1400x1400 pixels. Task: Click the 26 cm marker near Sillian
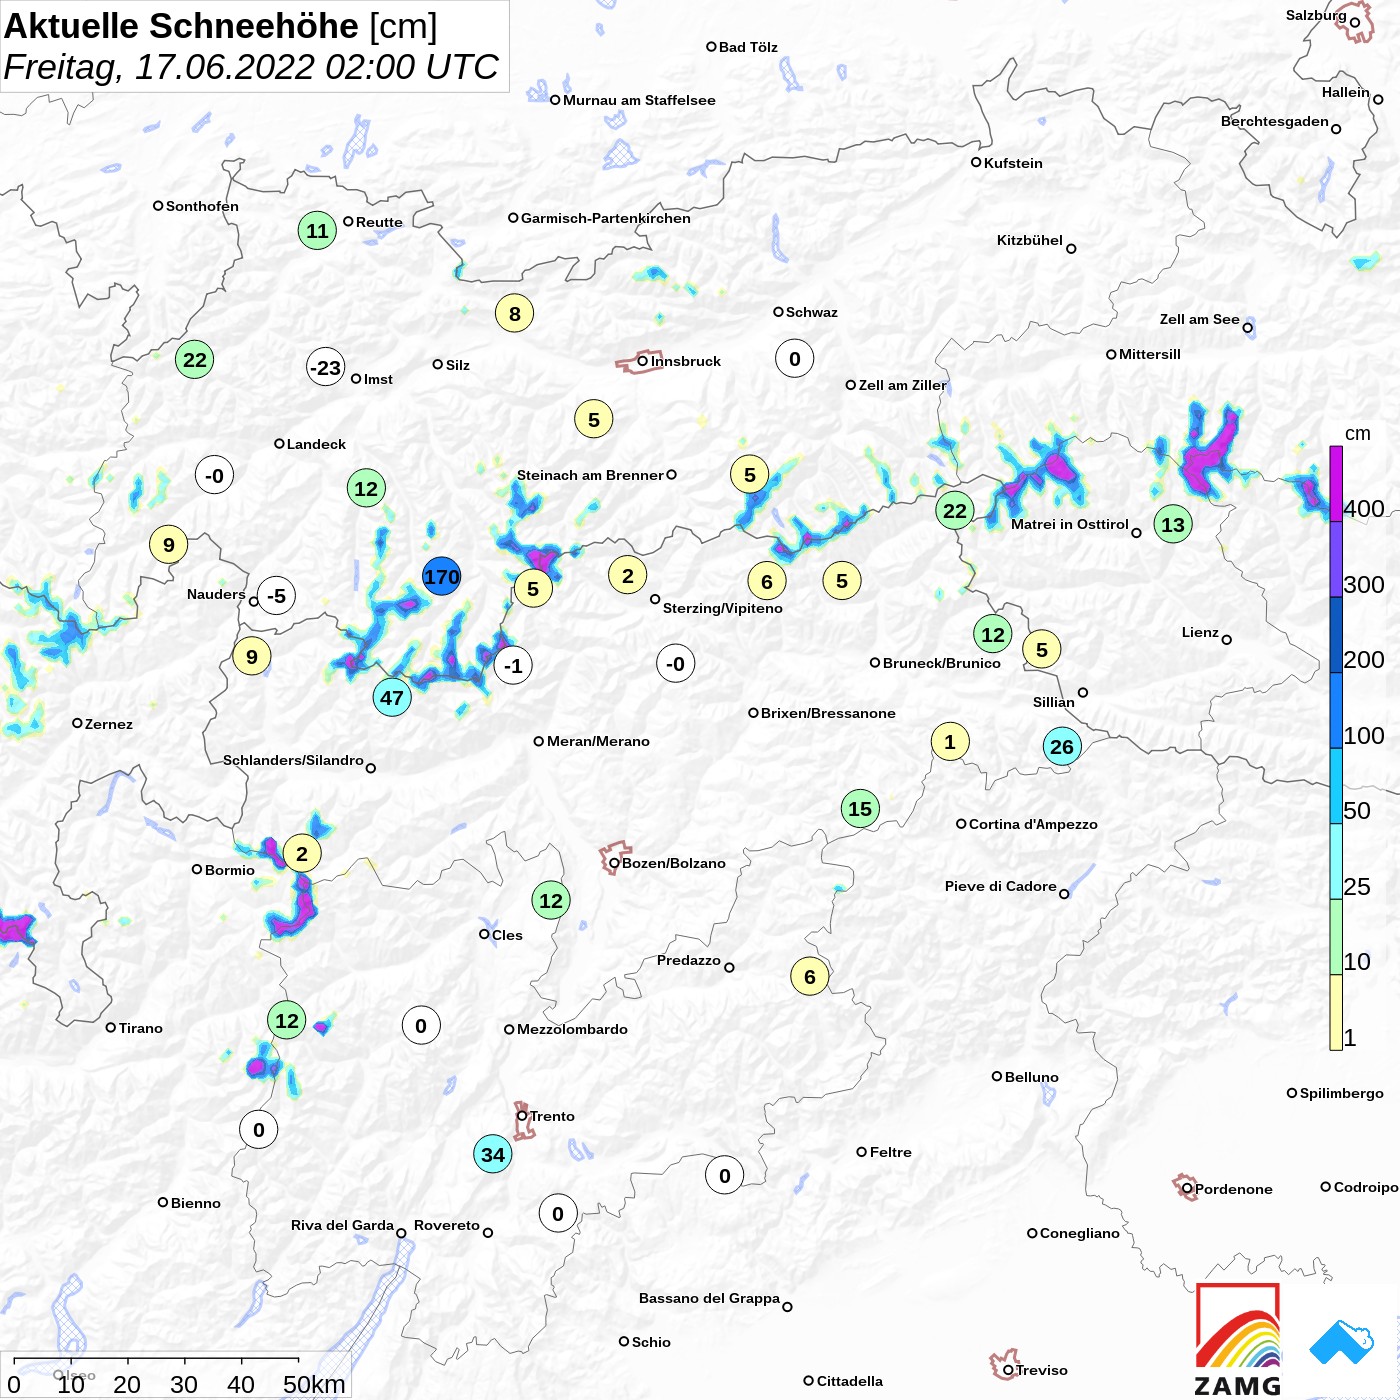coord(1062,746)
